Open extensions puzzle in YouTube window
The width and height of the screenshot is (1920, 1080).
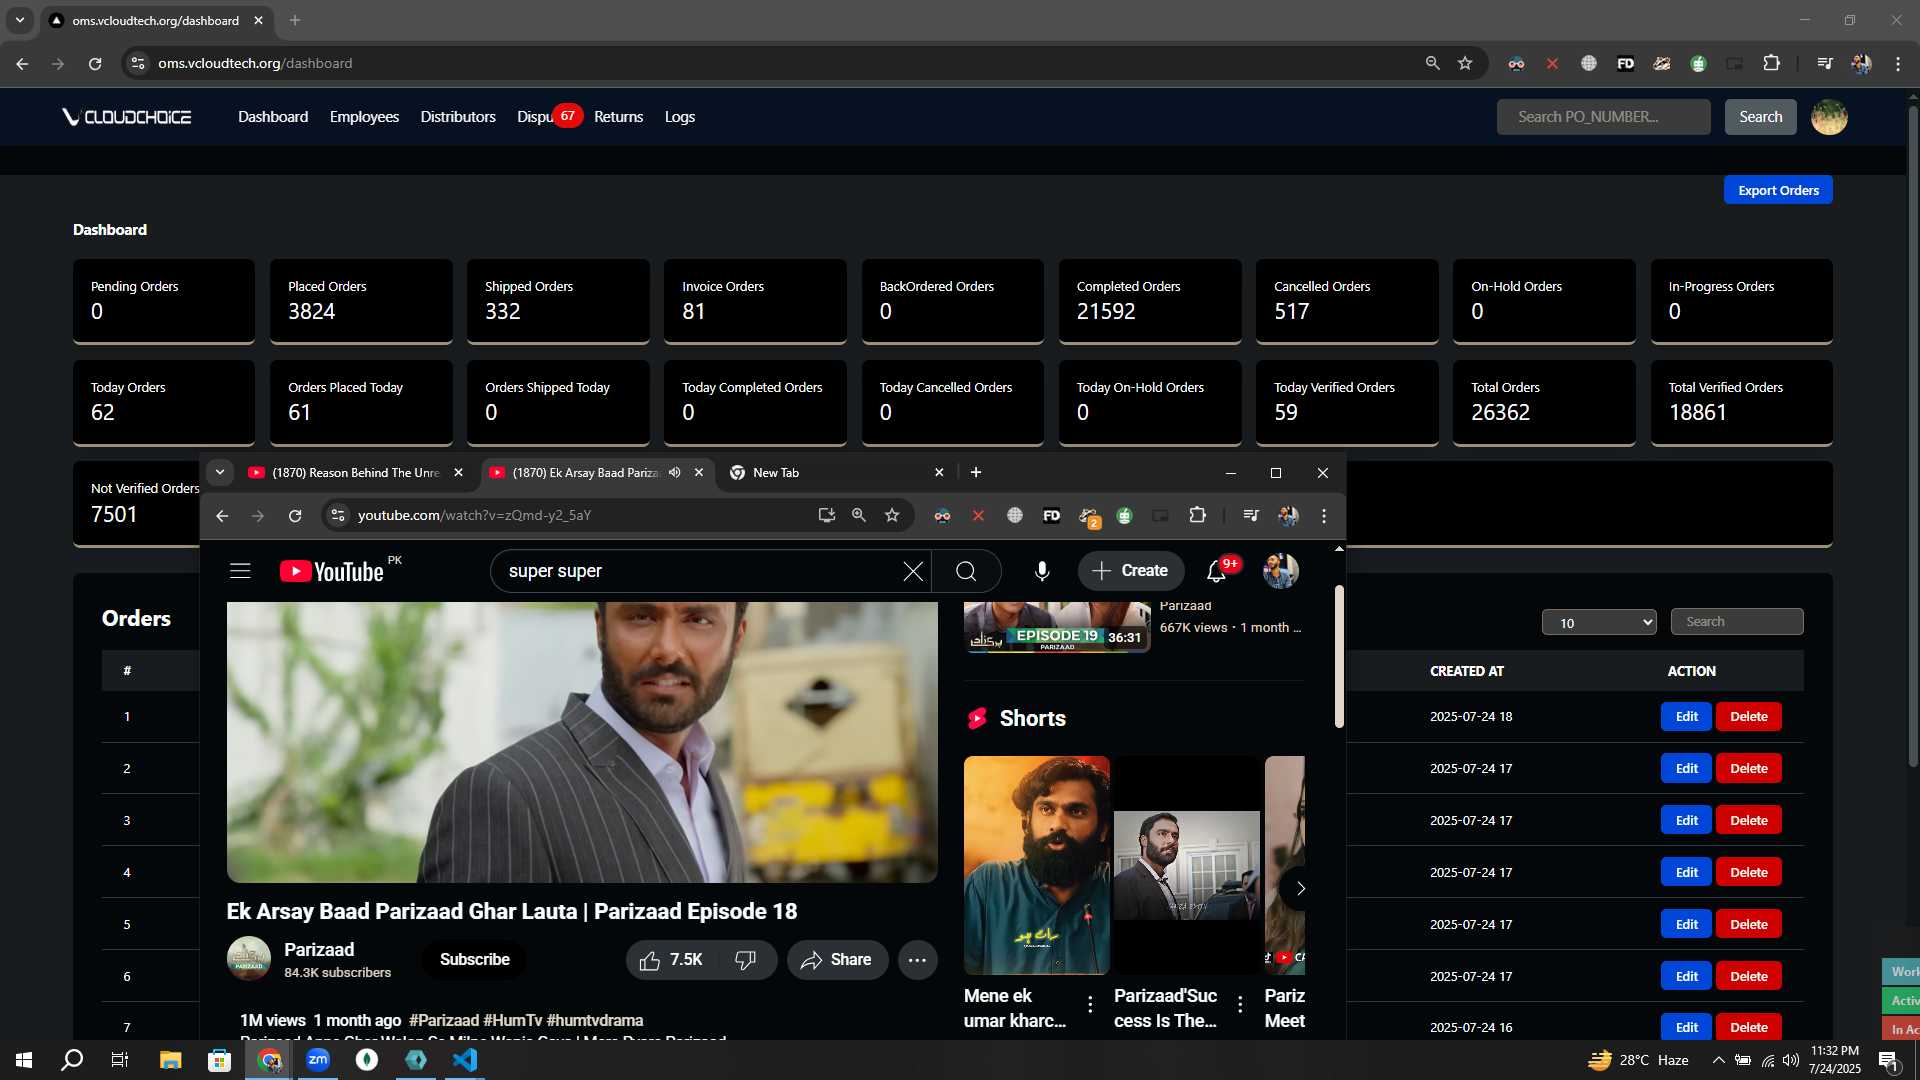pos(1197,515)
